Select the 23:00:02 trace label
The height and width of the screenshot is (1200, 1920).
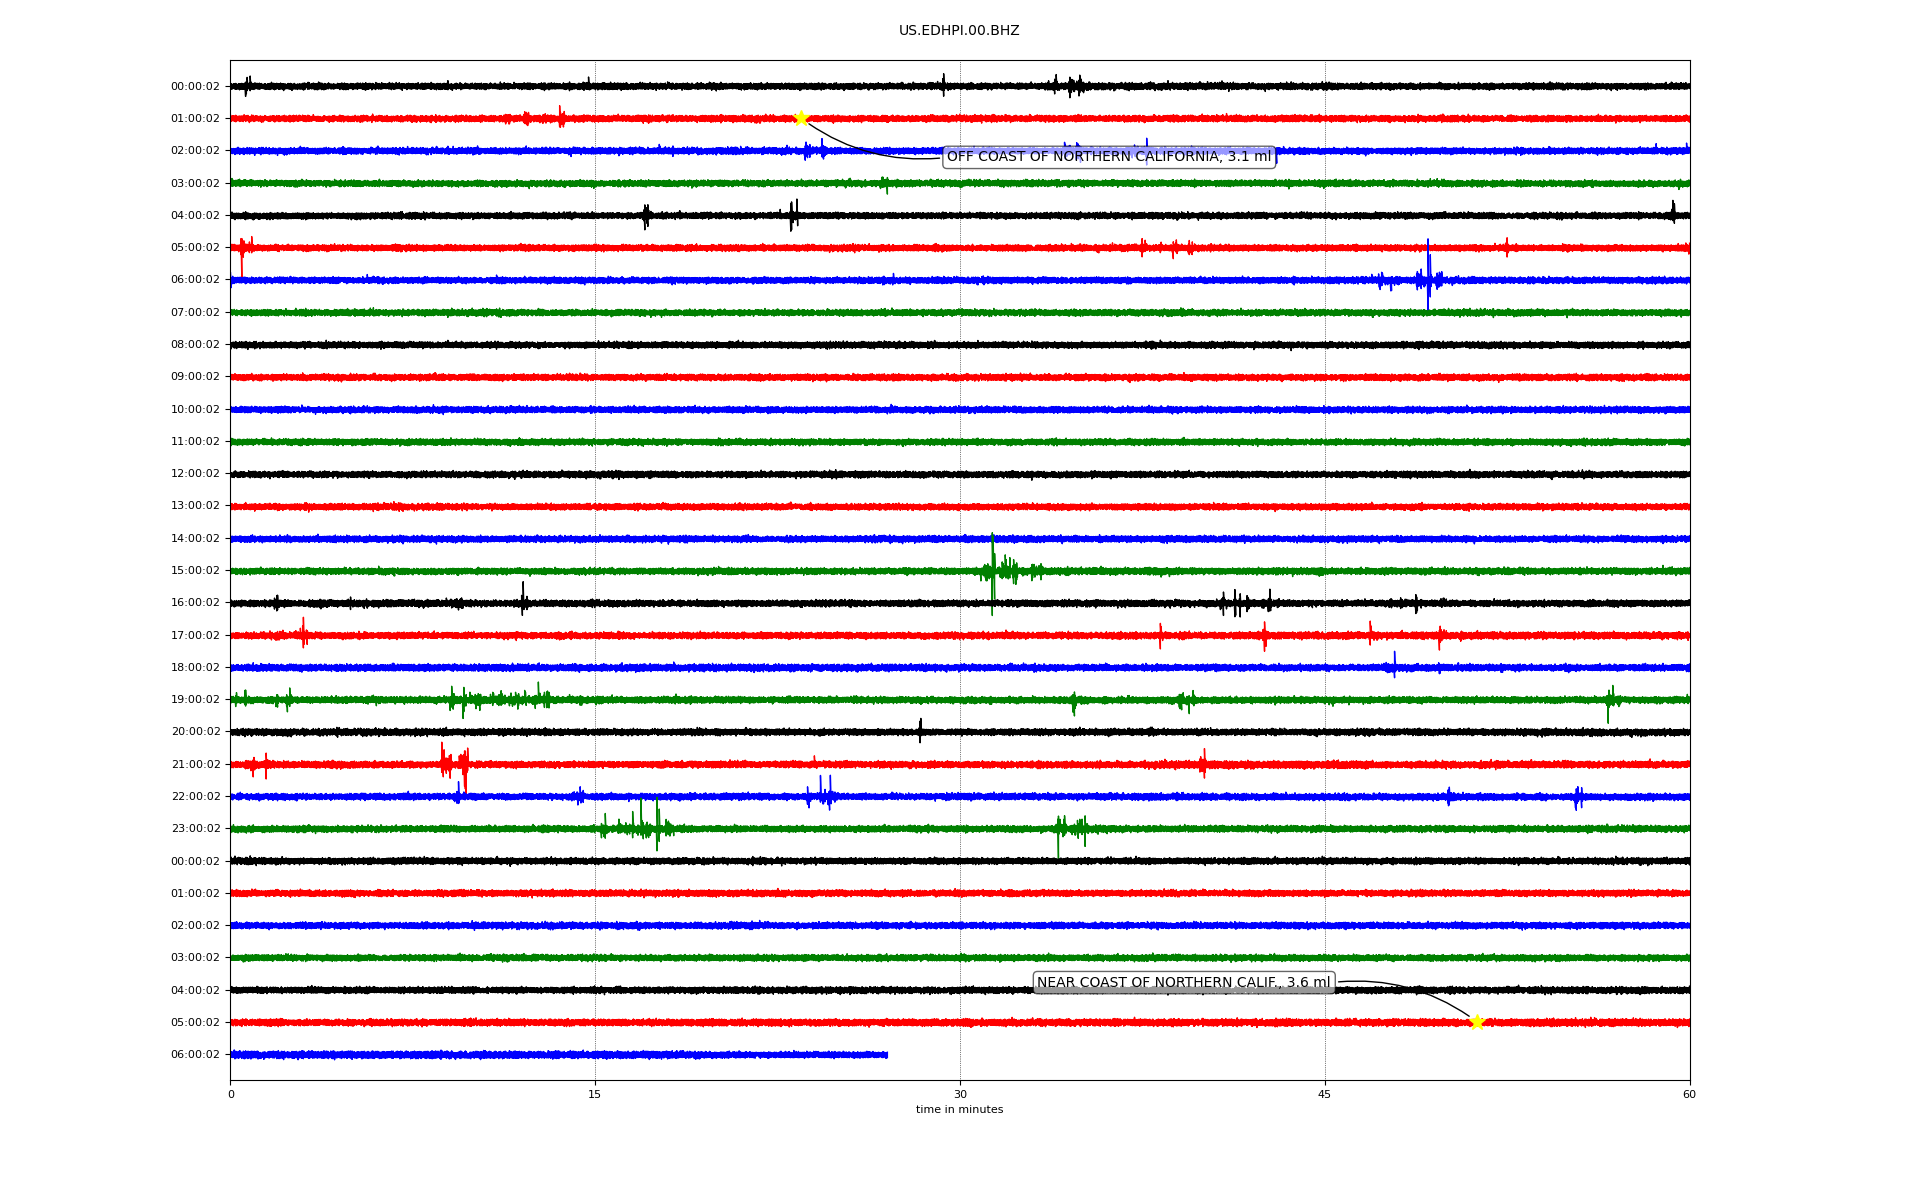[x=195, y=828]
